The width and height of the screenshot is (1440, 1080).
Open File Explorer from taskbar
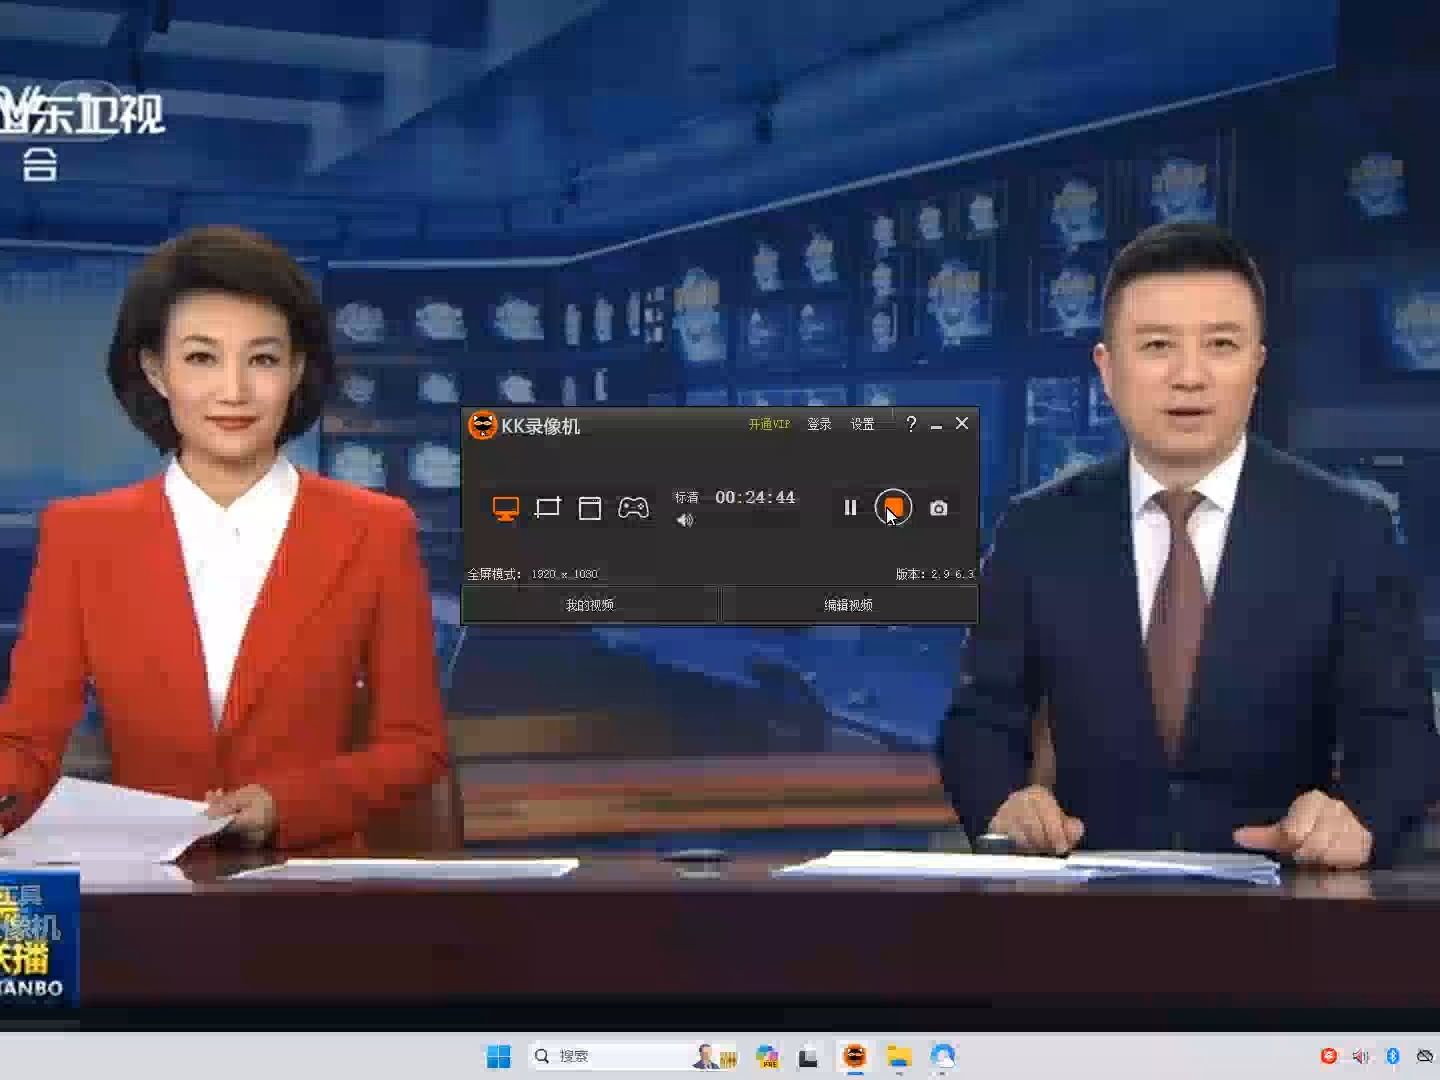coord(899,1056)
